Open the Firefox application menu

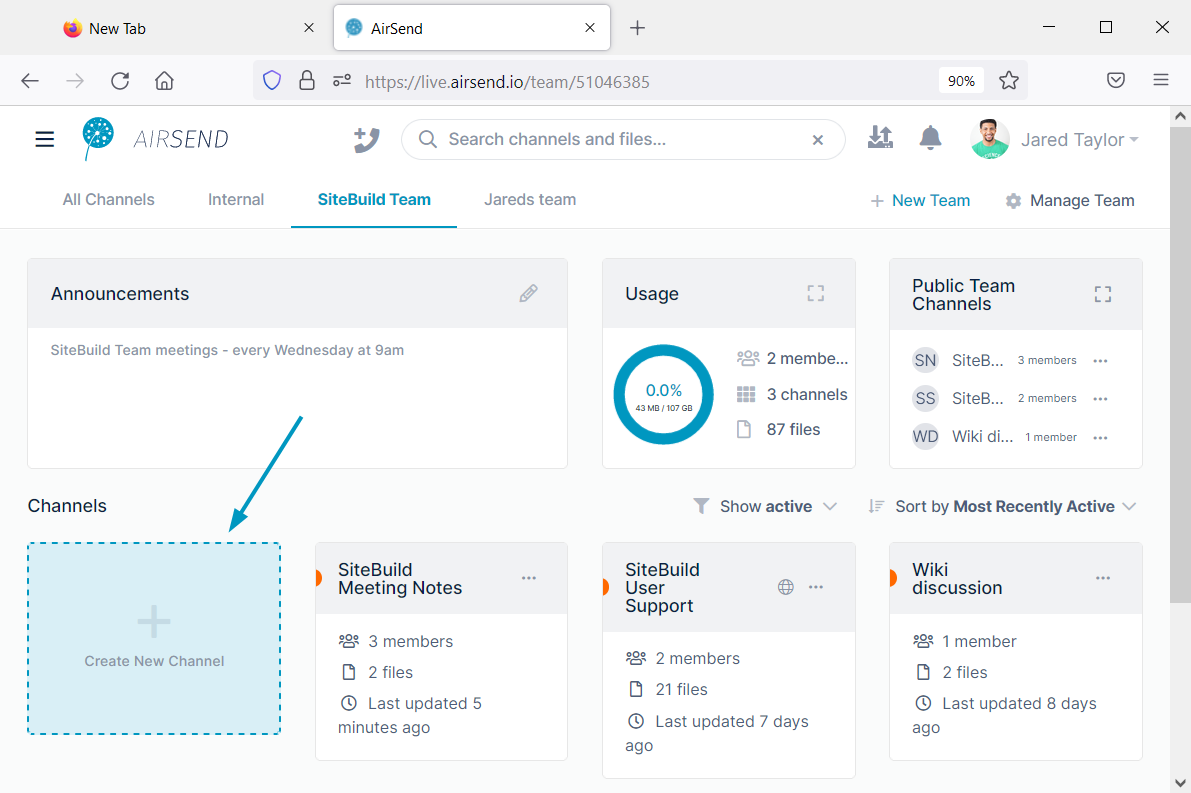coord(1161,80)
